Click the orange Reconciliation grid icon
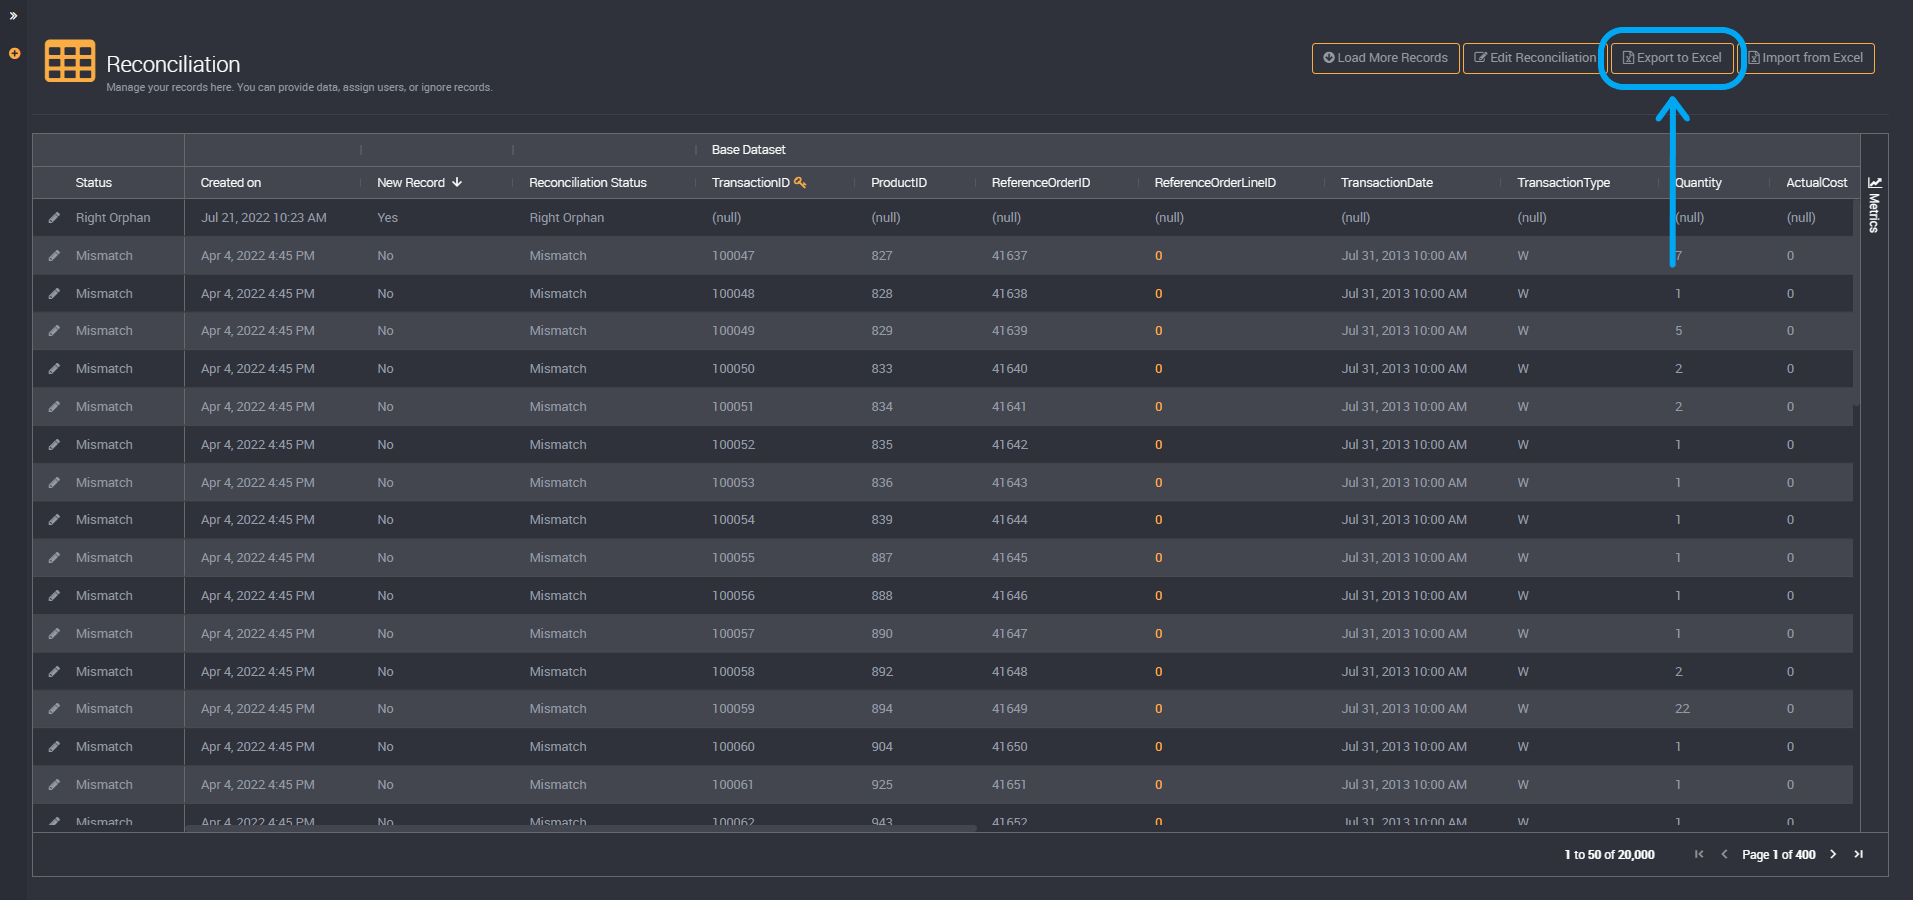 tap(70, 61)
